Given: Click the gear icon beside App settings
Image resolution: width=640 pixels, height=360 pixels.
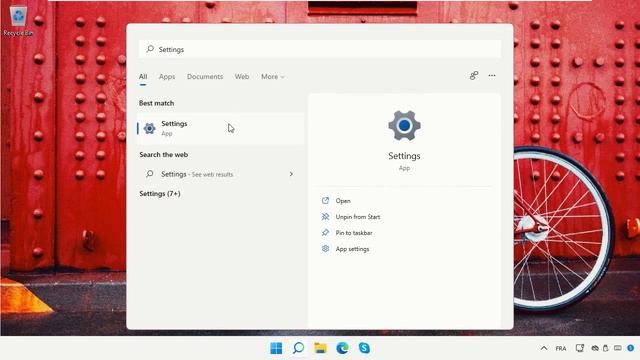Looking at the screenshot, I should click(x=325, y=249).
